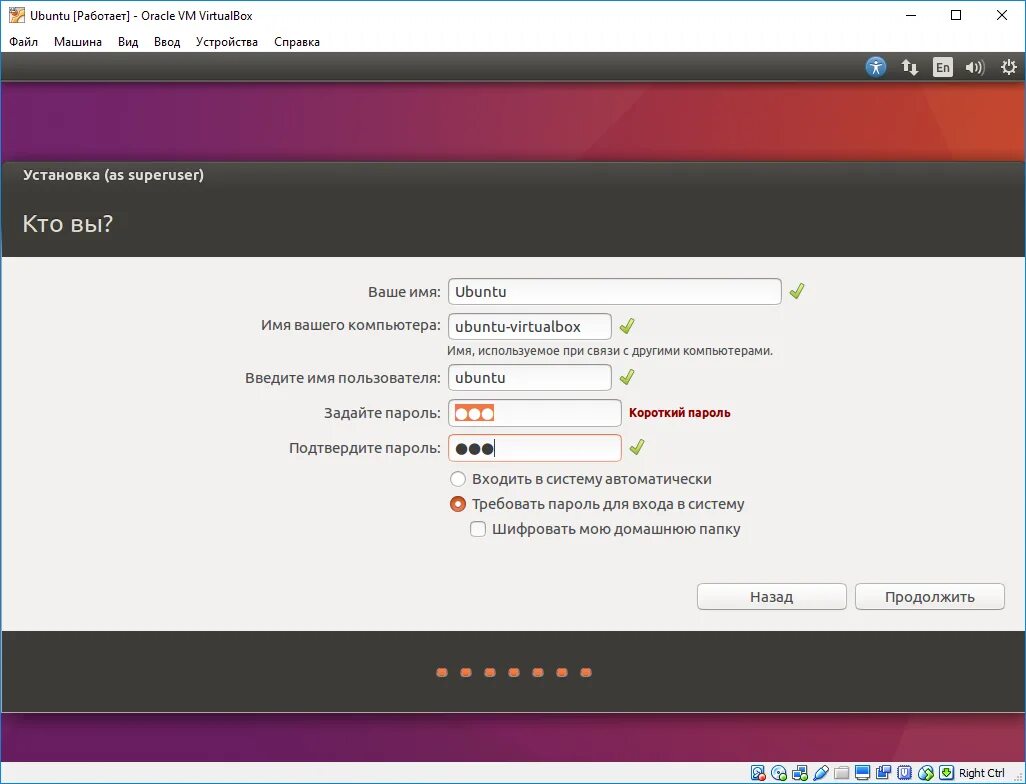Click the Короткий пароль warning text

[x=679, y=413]
